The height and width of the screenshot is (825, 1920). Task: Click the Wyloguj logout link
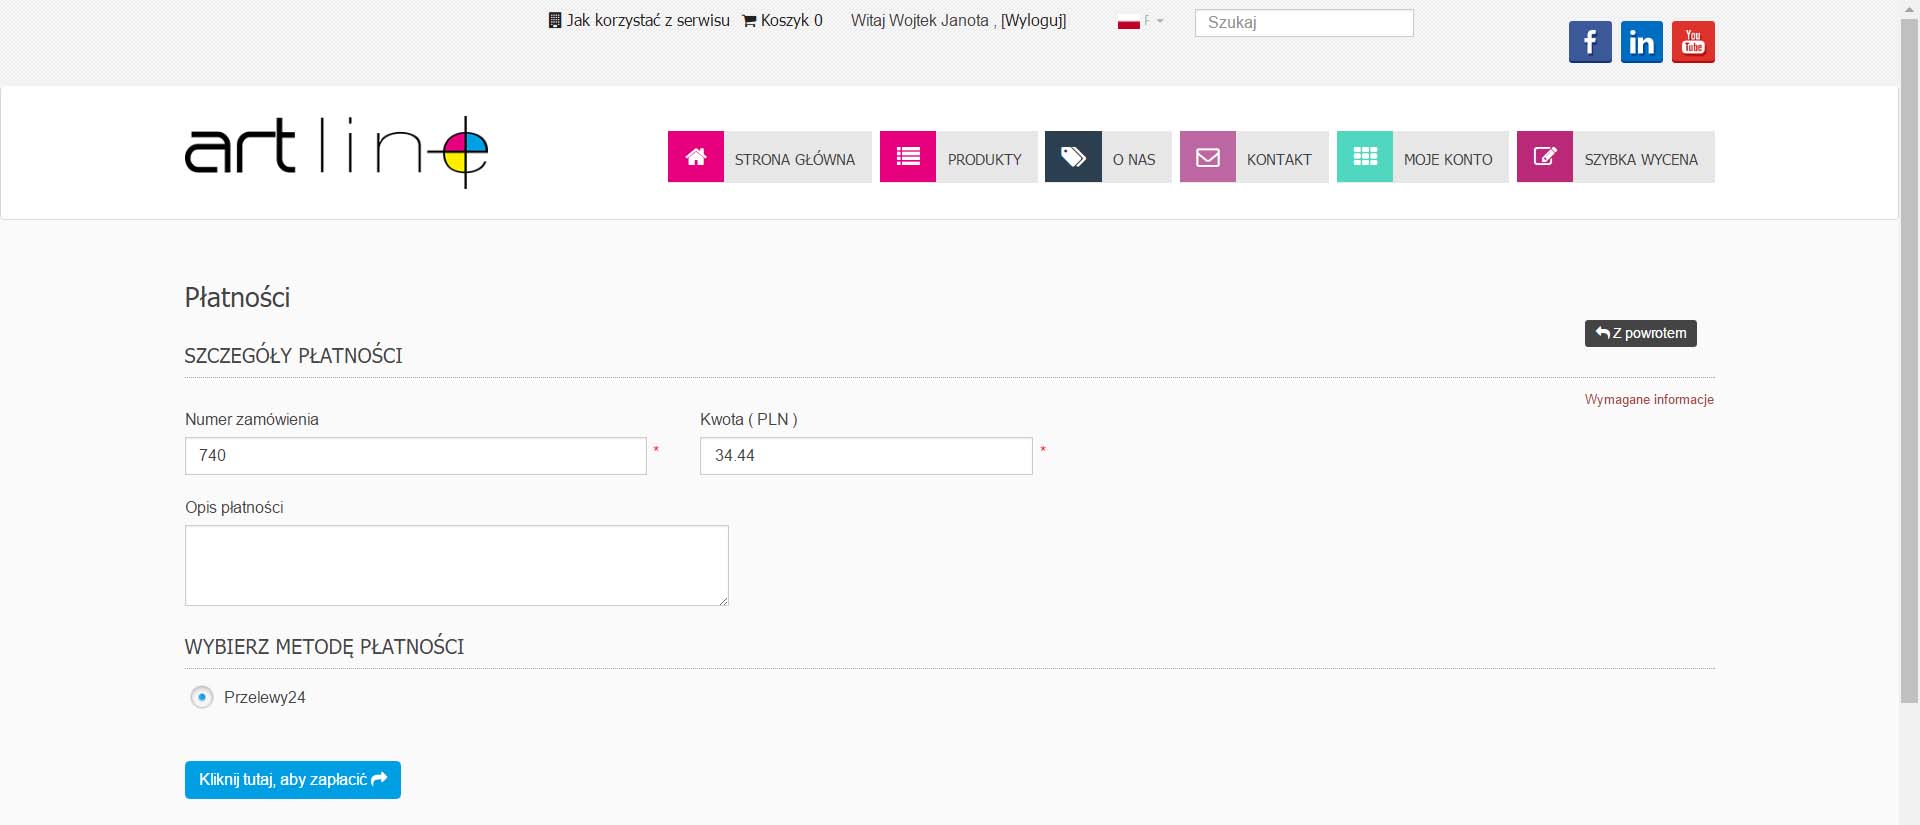(x=1033, y=20)
